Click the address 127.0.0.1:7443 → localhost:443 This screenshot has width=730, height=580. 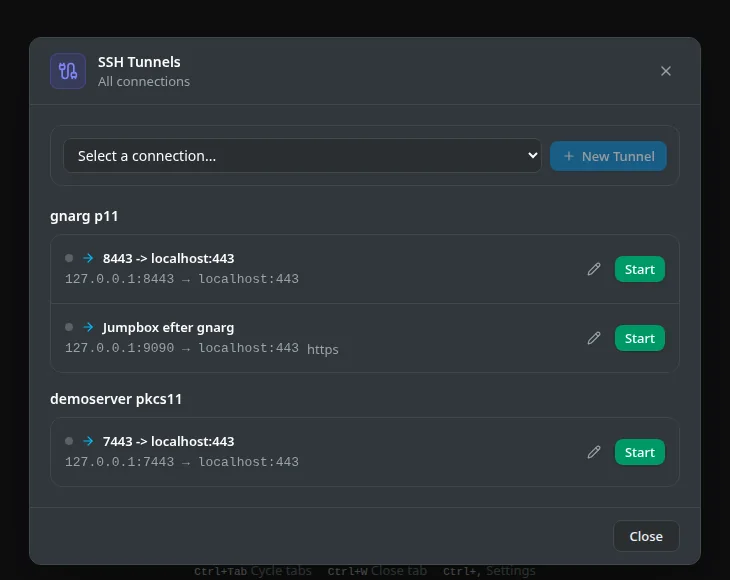[x=182, y=462]
